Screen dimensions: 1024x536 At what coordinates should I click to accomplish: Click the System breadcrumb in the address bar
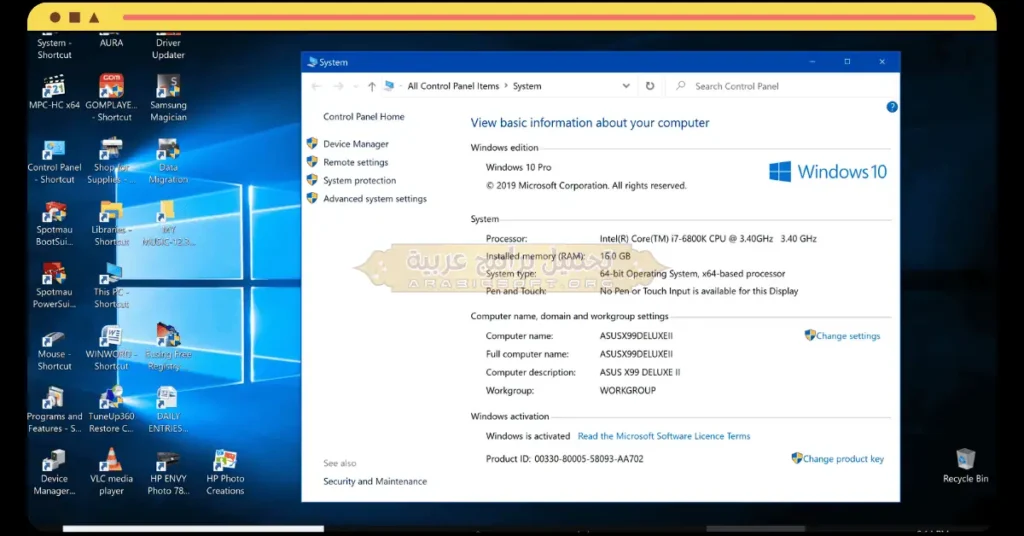(x=527, y=86)
